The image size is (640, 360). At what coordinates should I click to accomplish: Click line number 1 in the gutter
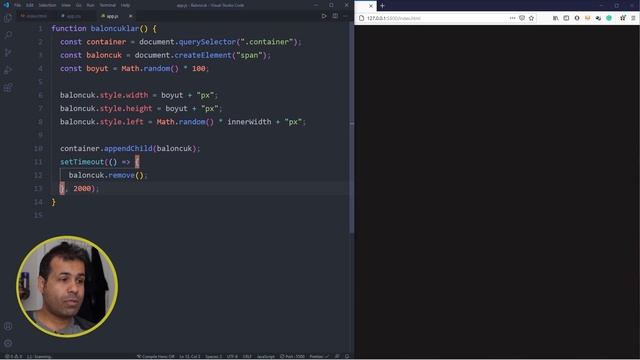click(40, 29)
